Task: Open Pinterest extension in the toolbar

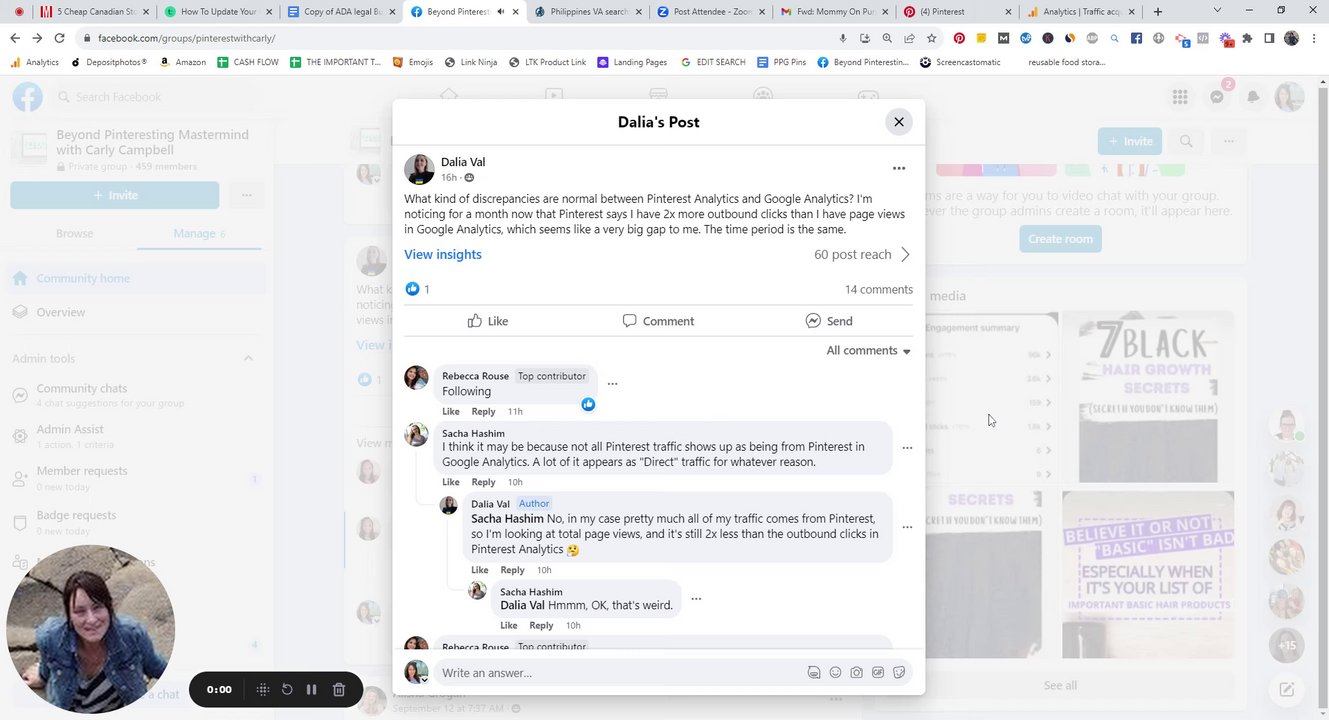Action: tap(959, 38)
